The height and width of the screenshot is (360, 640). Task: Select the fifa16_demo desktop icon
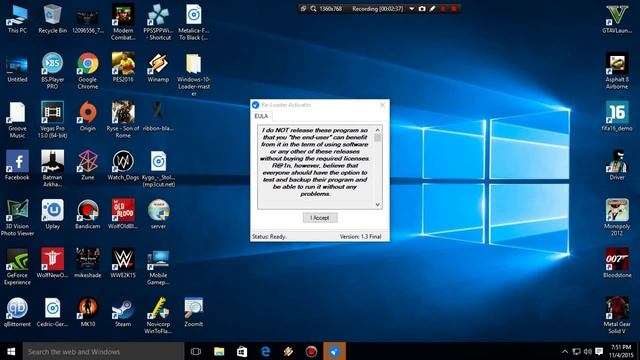pos(617,117)
